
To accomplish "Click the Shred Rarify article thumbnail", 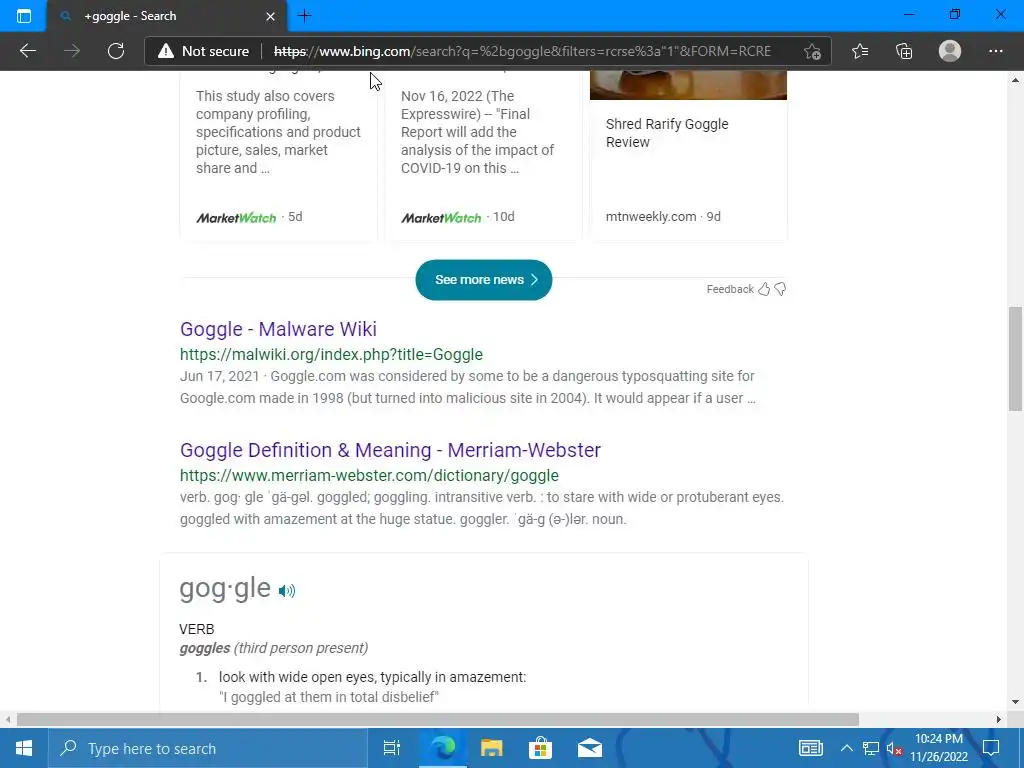I will [688, 85].
